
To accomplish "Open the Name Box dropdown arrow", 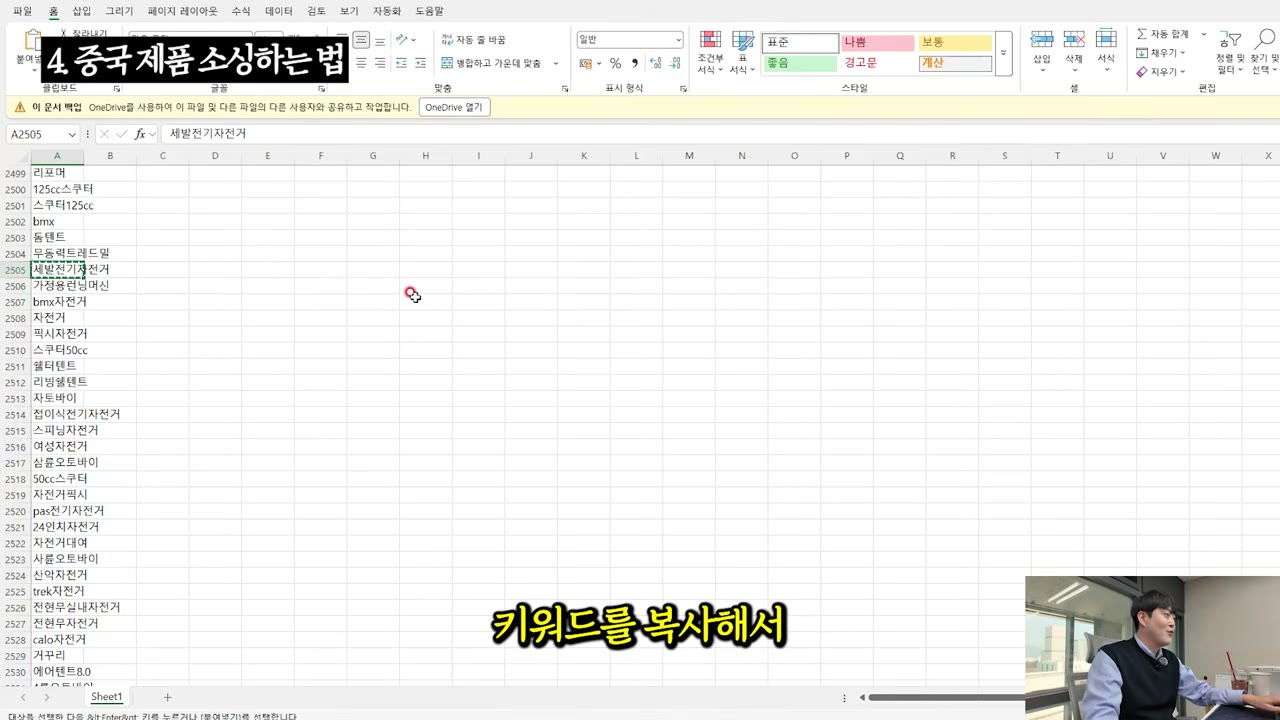I will point(72,134).
